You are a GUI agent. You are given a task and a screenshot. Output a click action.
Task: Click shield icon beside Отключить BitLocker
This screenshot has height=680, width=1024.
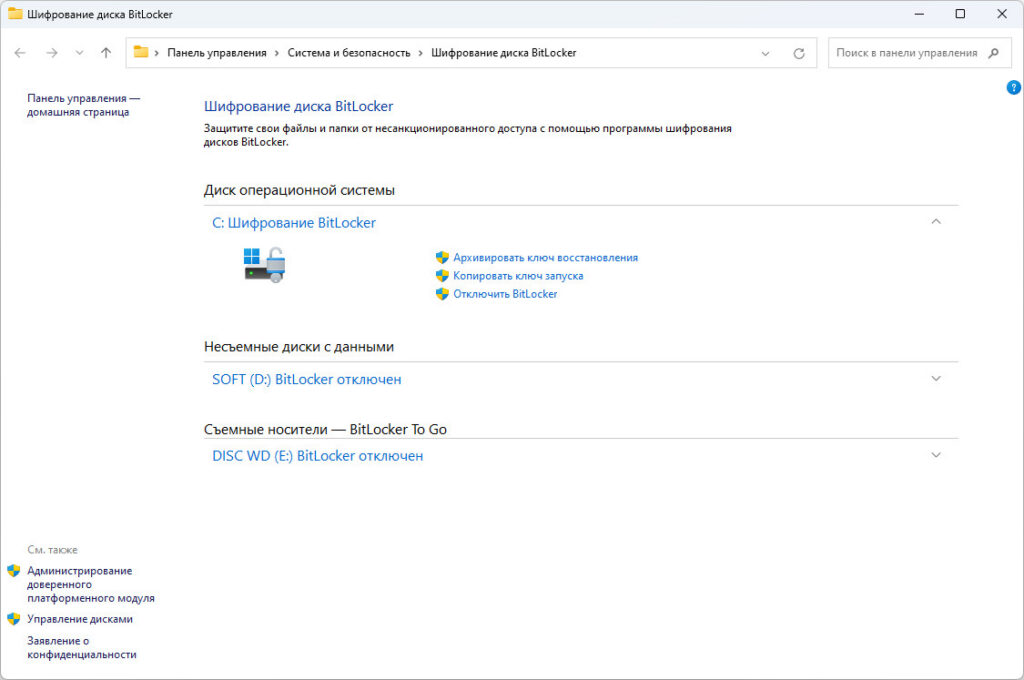point(442,294)
